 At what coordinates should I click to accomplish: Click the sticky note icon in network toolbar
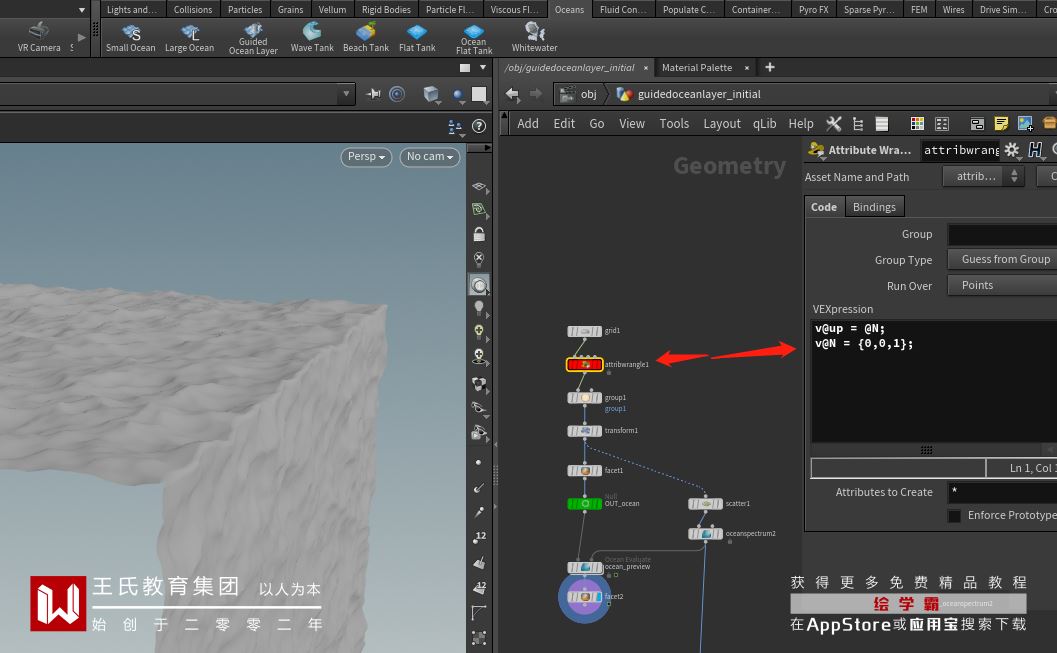coord(1002,124)
